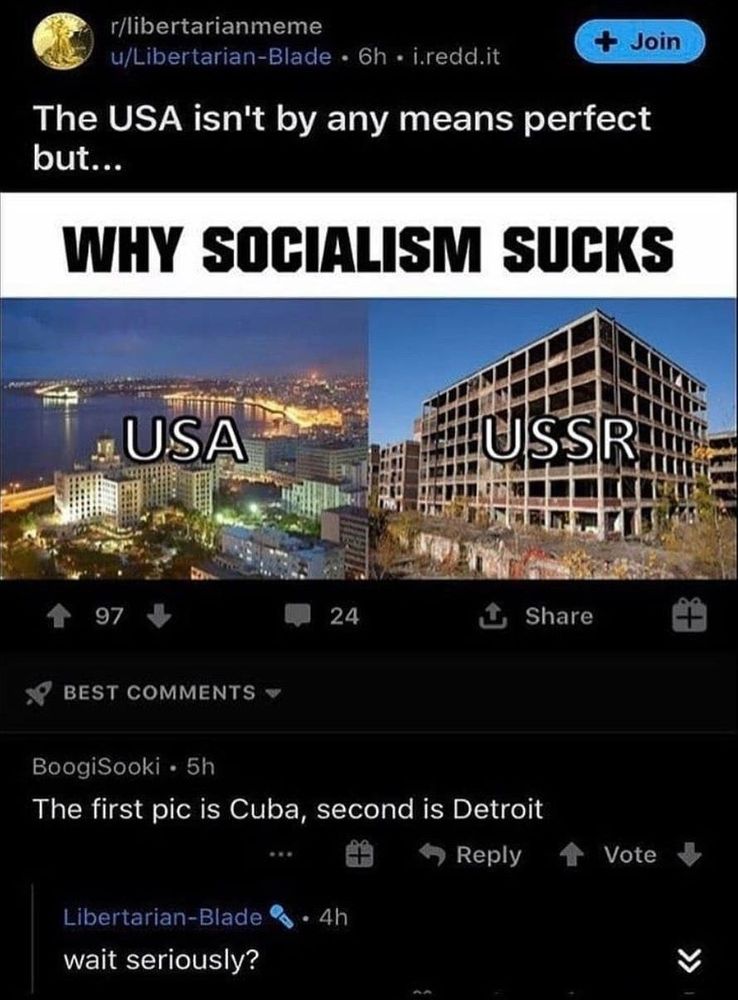Tap the Share upload icon
This screenshot has width=738, height=1000.
493,616
